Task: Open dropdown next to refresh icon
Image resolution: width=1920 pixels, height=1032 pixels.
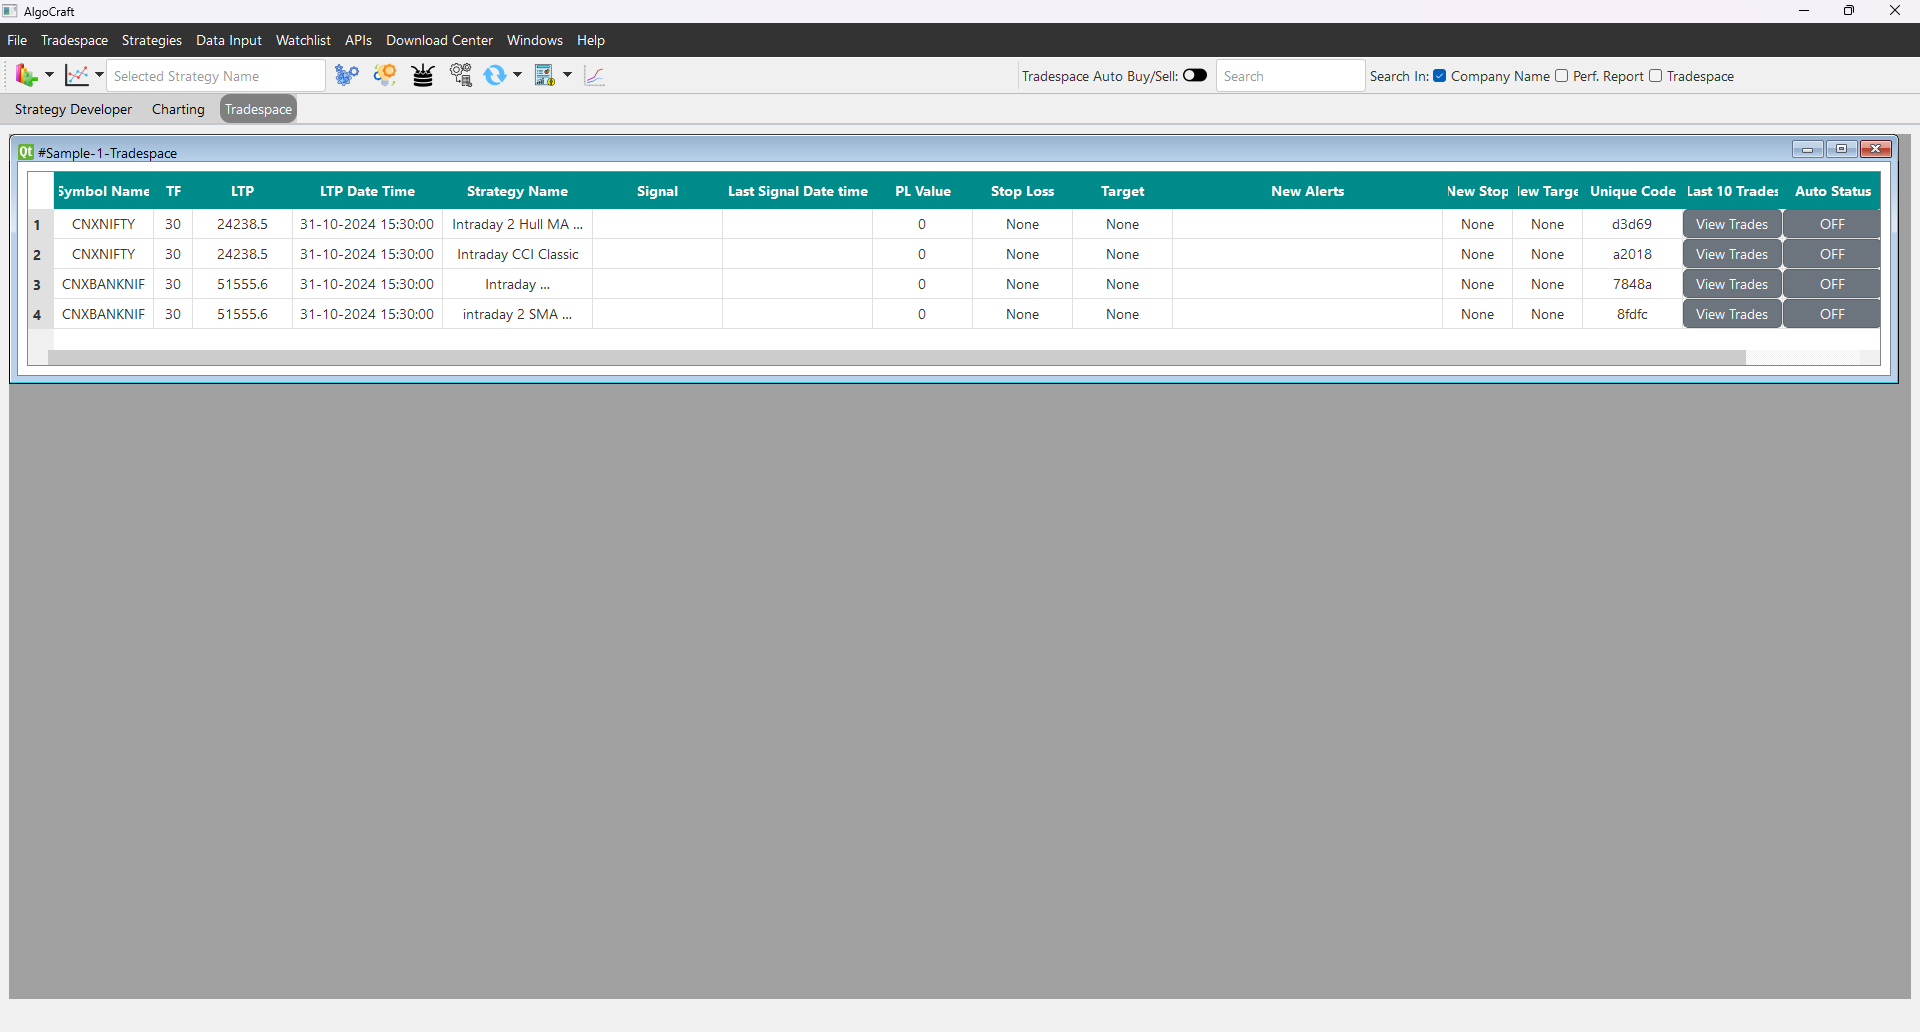Action: (x=517, y=75)
